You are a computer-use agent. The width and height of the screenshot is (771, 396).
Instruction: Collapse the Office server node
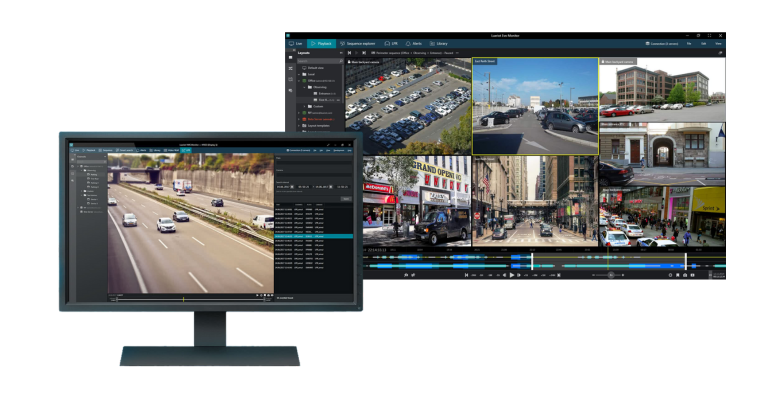[299, 81]
